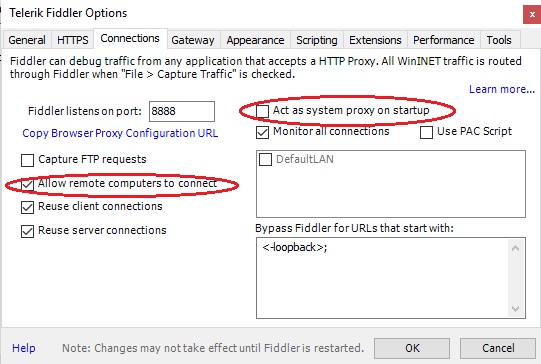Viewport: 541px width, 364px height.
Task: Enable Use PAC Script checkbox
Action: (426, 132)
